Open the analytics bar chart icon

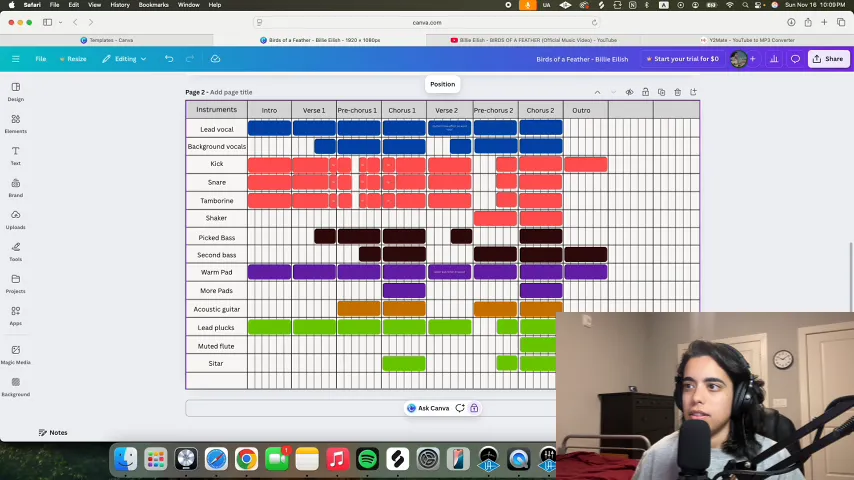[x=774, y=59]
